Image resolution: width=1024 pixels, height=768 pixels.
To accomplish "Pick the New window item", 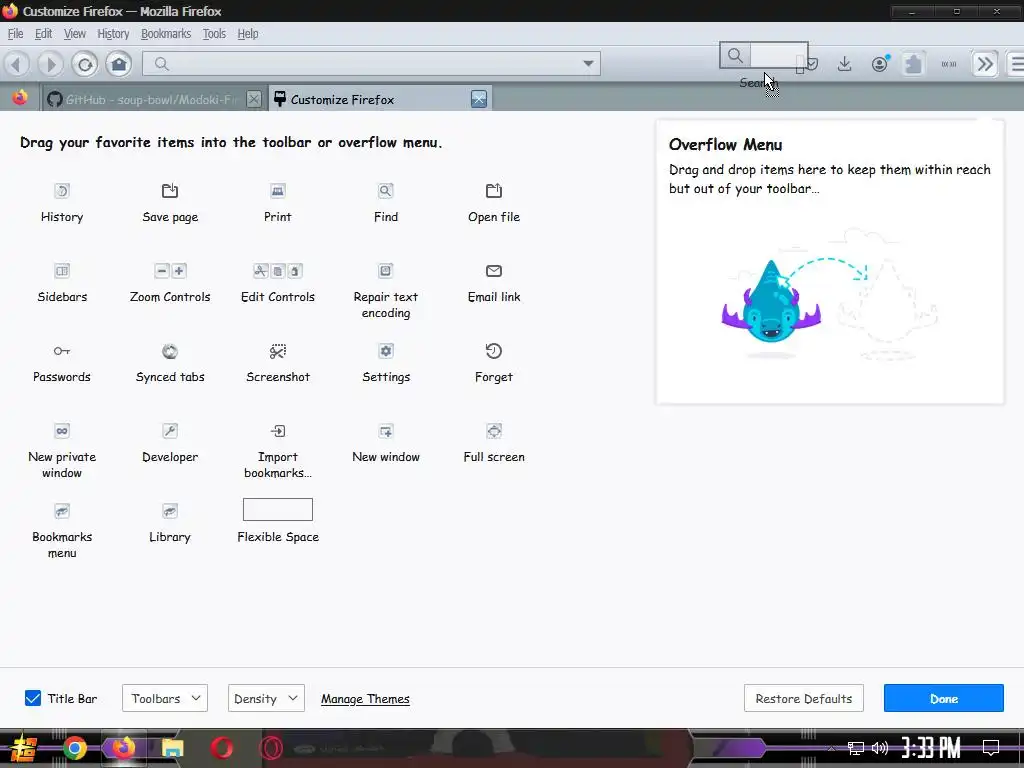I will (x=385, y=443).
